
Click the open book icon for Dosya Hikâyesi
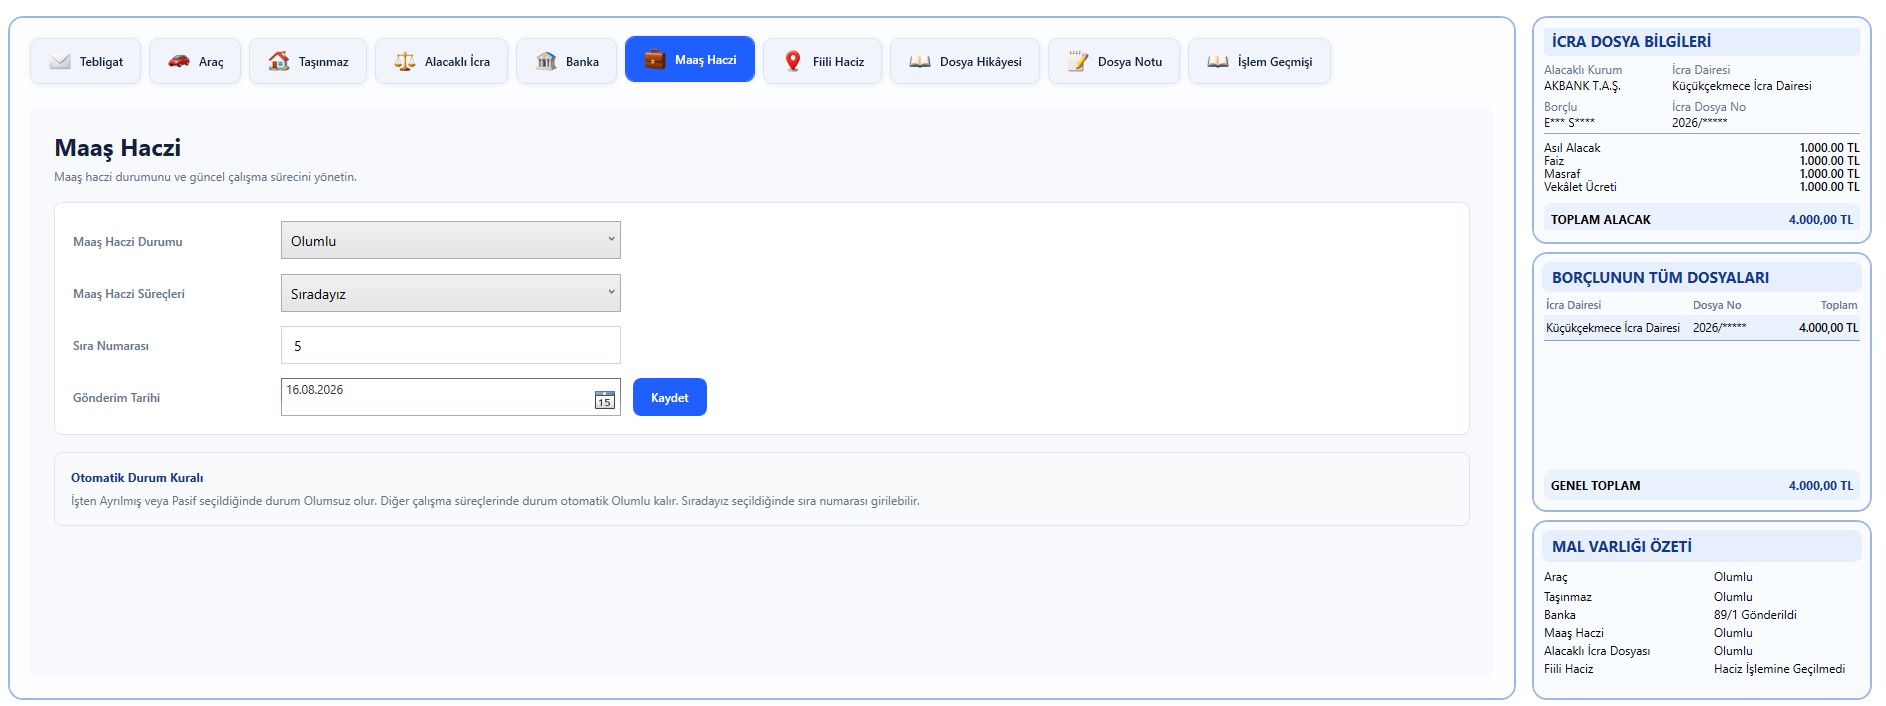coord(920,61)
